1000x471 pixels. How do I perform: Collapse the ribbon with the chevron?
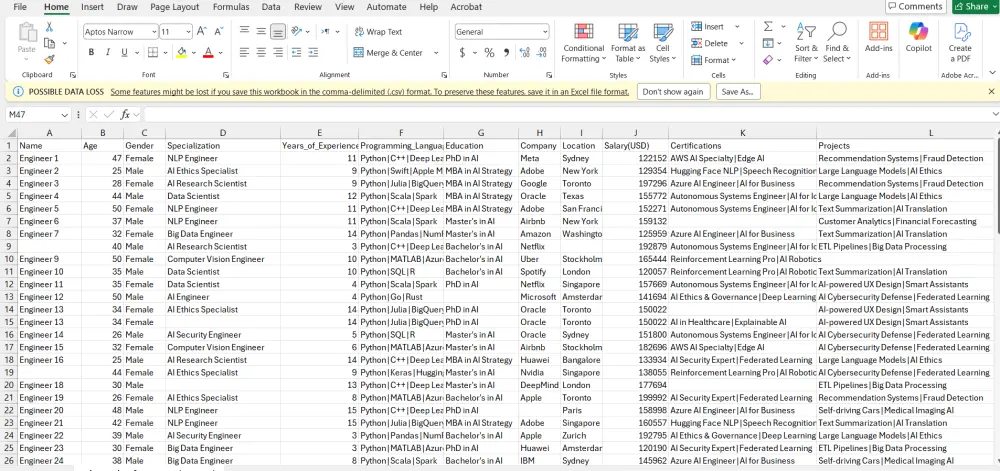click(x=992, y=73)
